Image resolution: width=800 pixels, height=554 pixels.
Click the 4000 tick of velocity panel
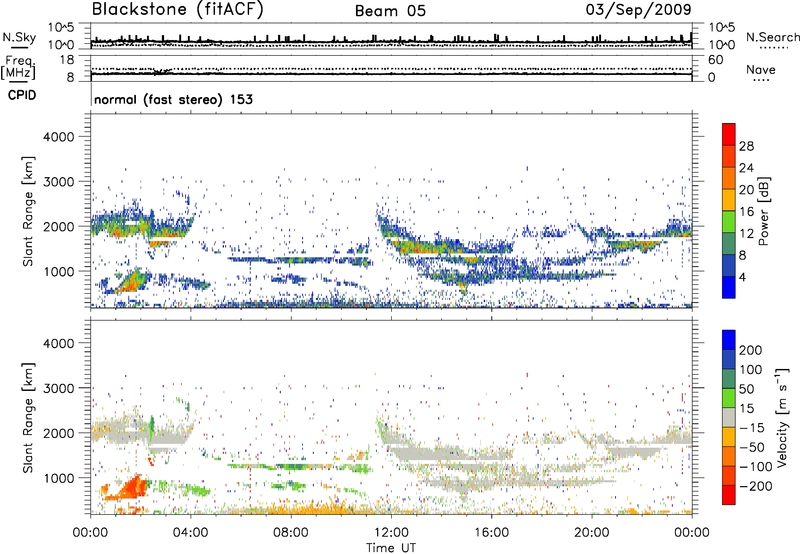[58, 343]
